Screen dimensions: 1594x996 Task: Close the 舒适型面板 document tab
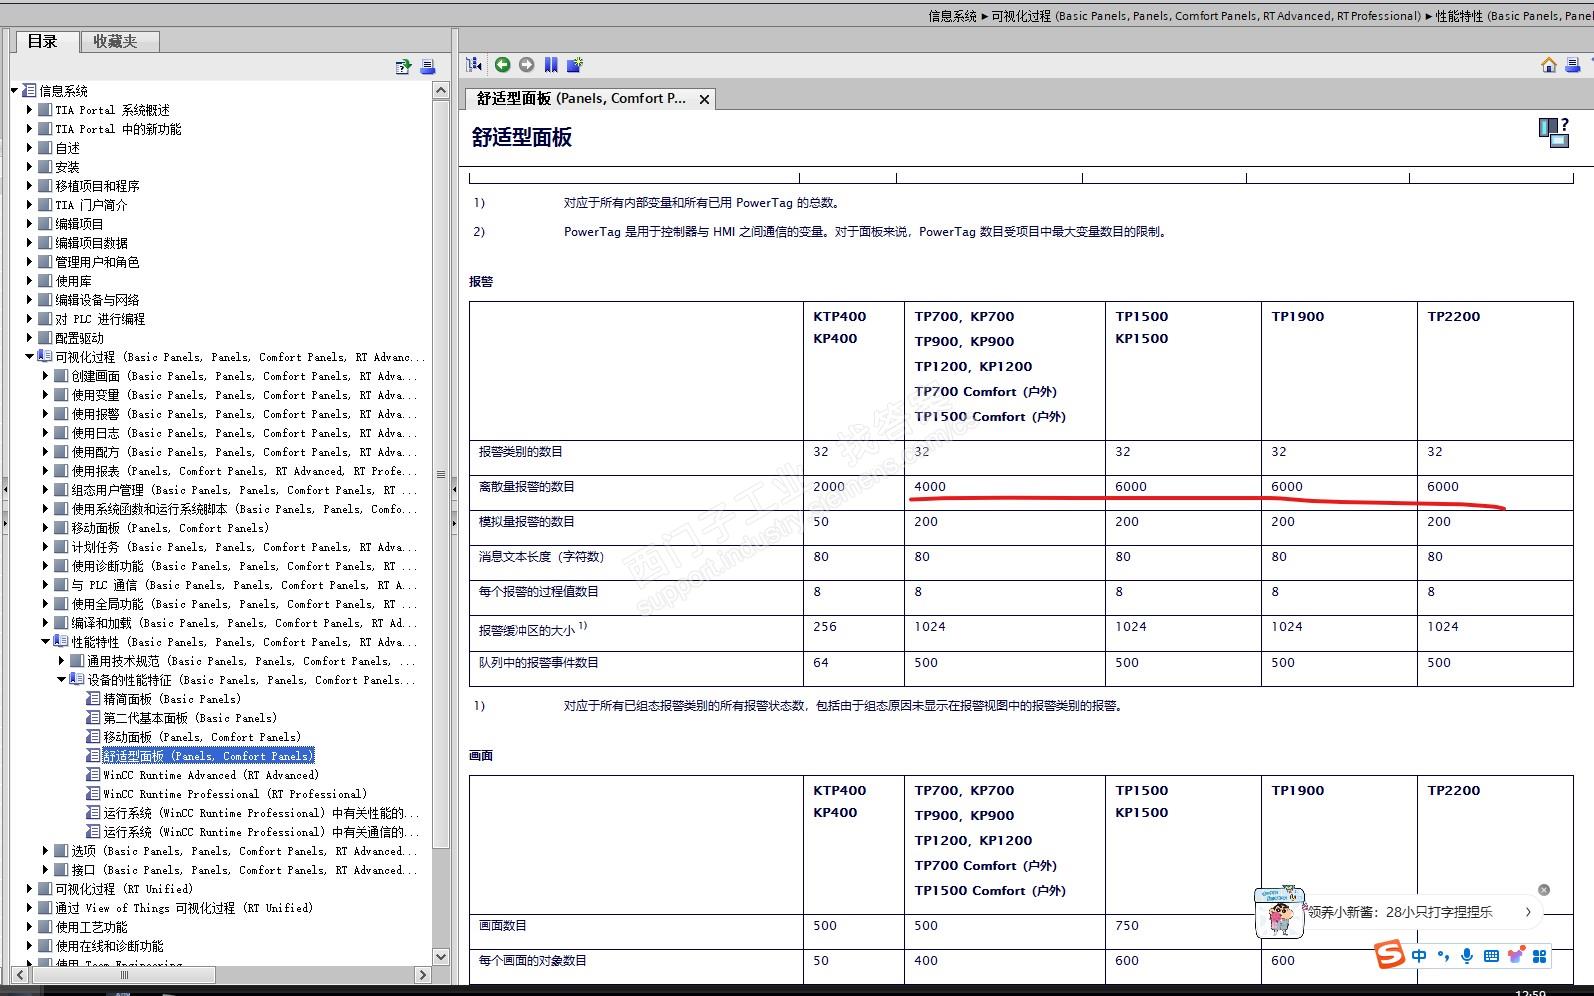coord(704,99)
